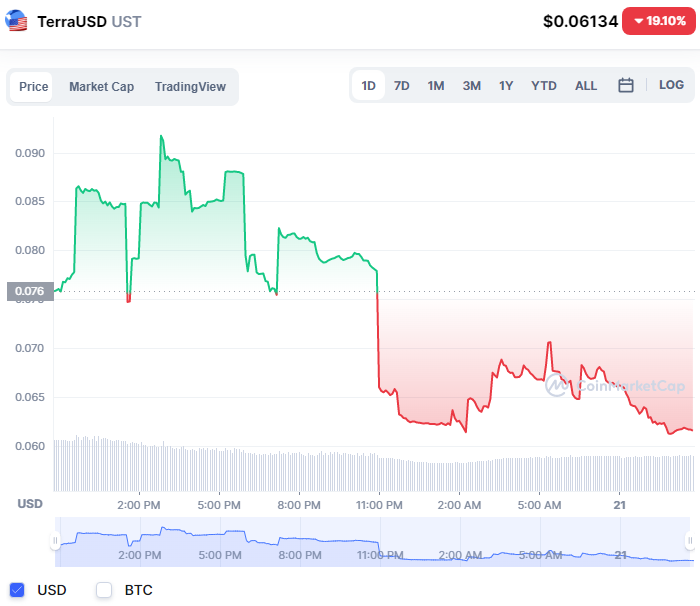Choose the 1M time range
The width and height of the screenshot is (700, 606).
coord(436,86)
